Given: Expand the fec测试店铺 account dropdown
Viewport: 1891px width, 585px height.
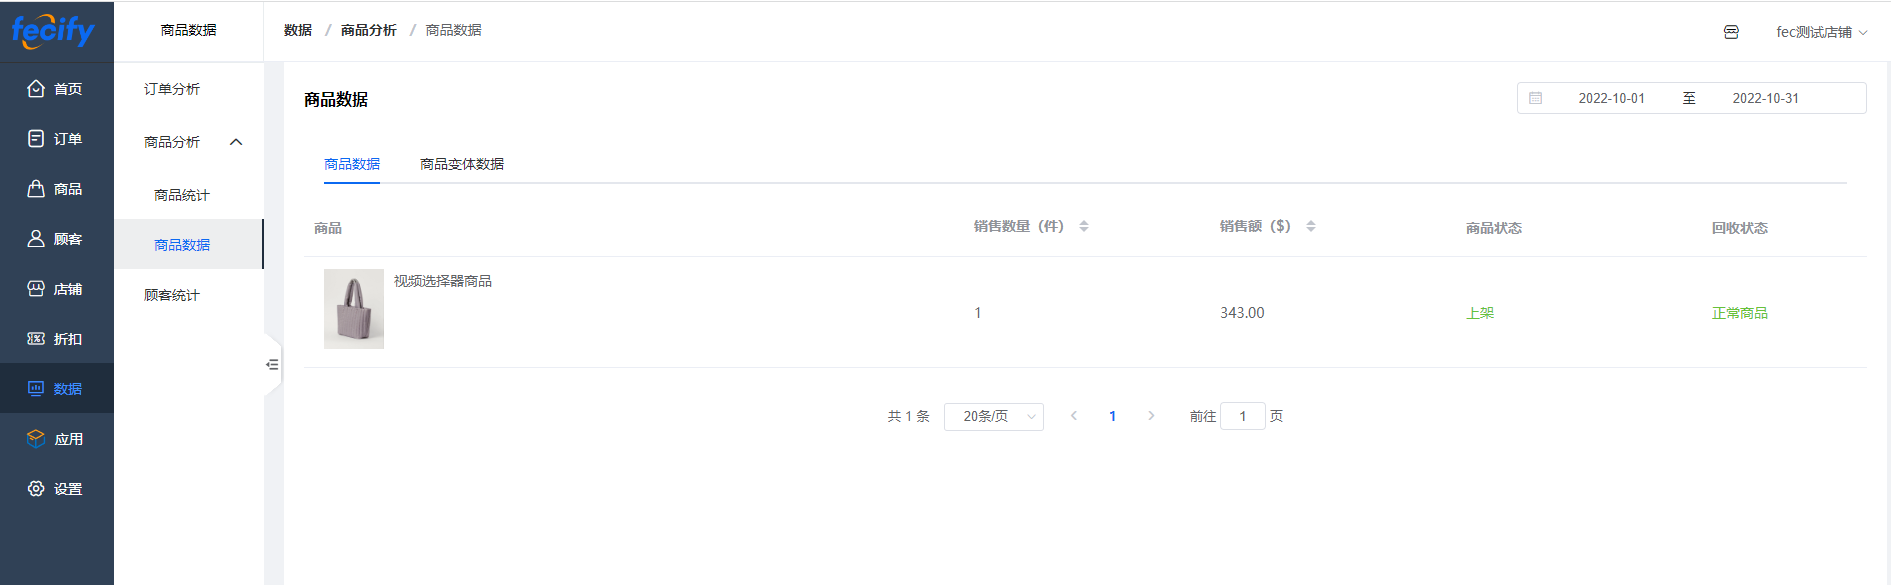Looking at the screenshot, I should point(1821,32).
